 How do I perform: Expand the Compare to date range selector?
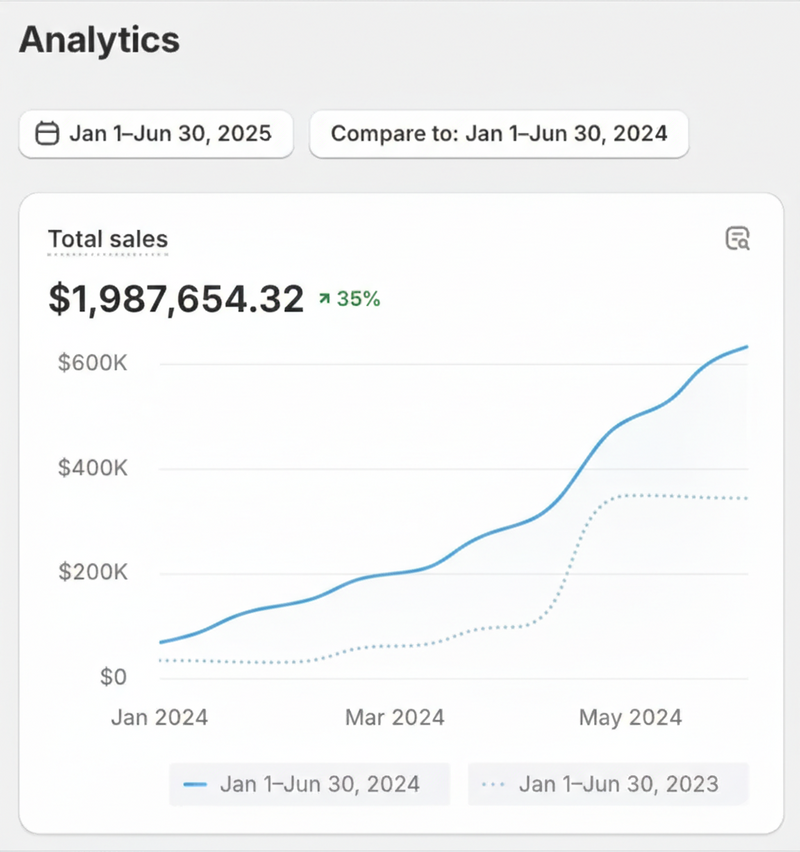click(x=499, y=134)
